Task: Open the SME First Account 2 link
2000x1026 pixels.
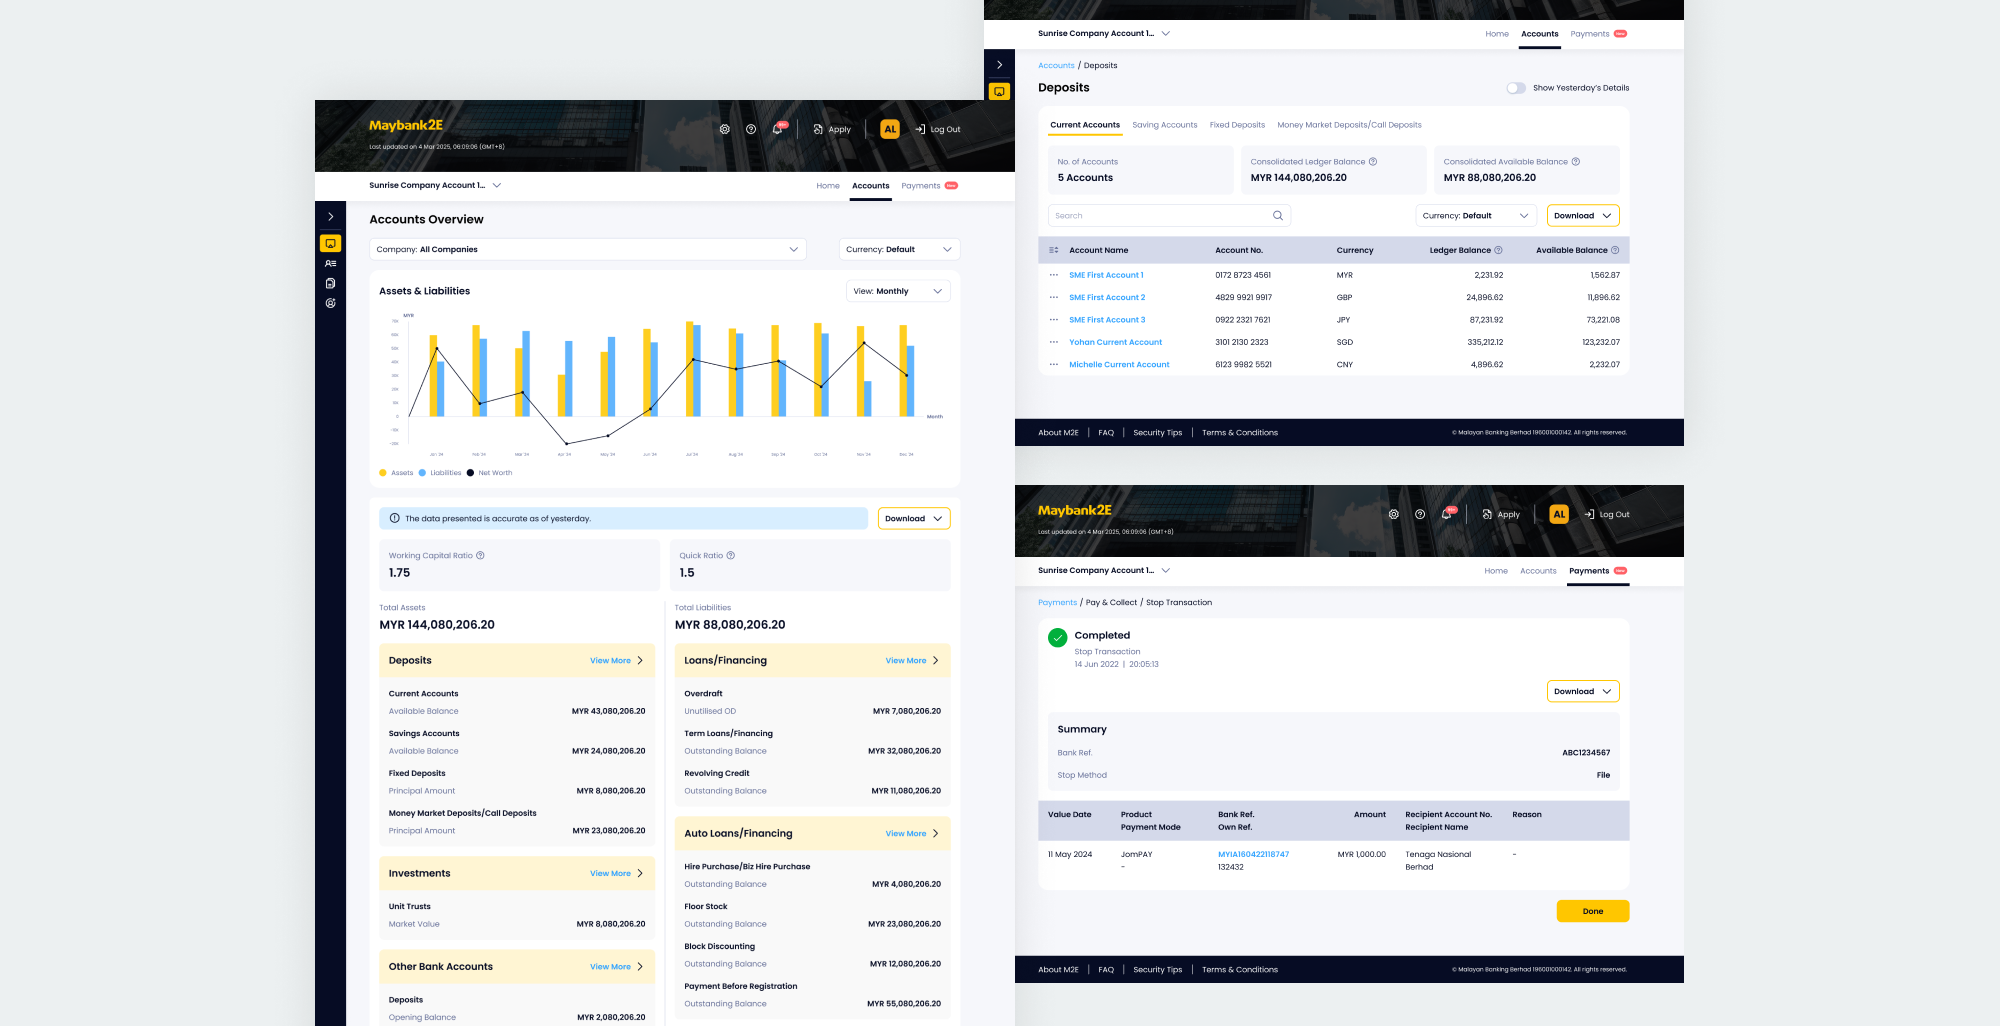Action: (x=1107, y=297)
